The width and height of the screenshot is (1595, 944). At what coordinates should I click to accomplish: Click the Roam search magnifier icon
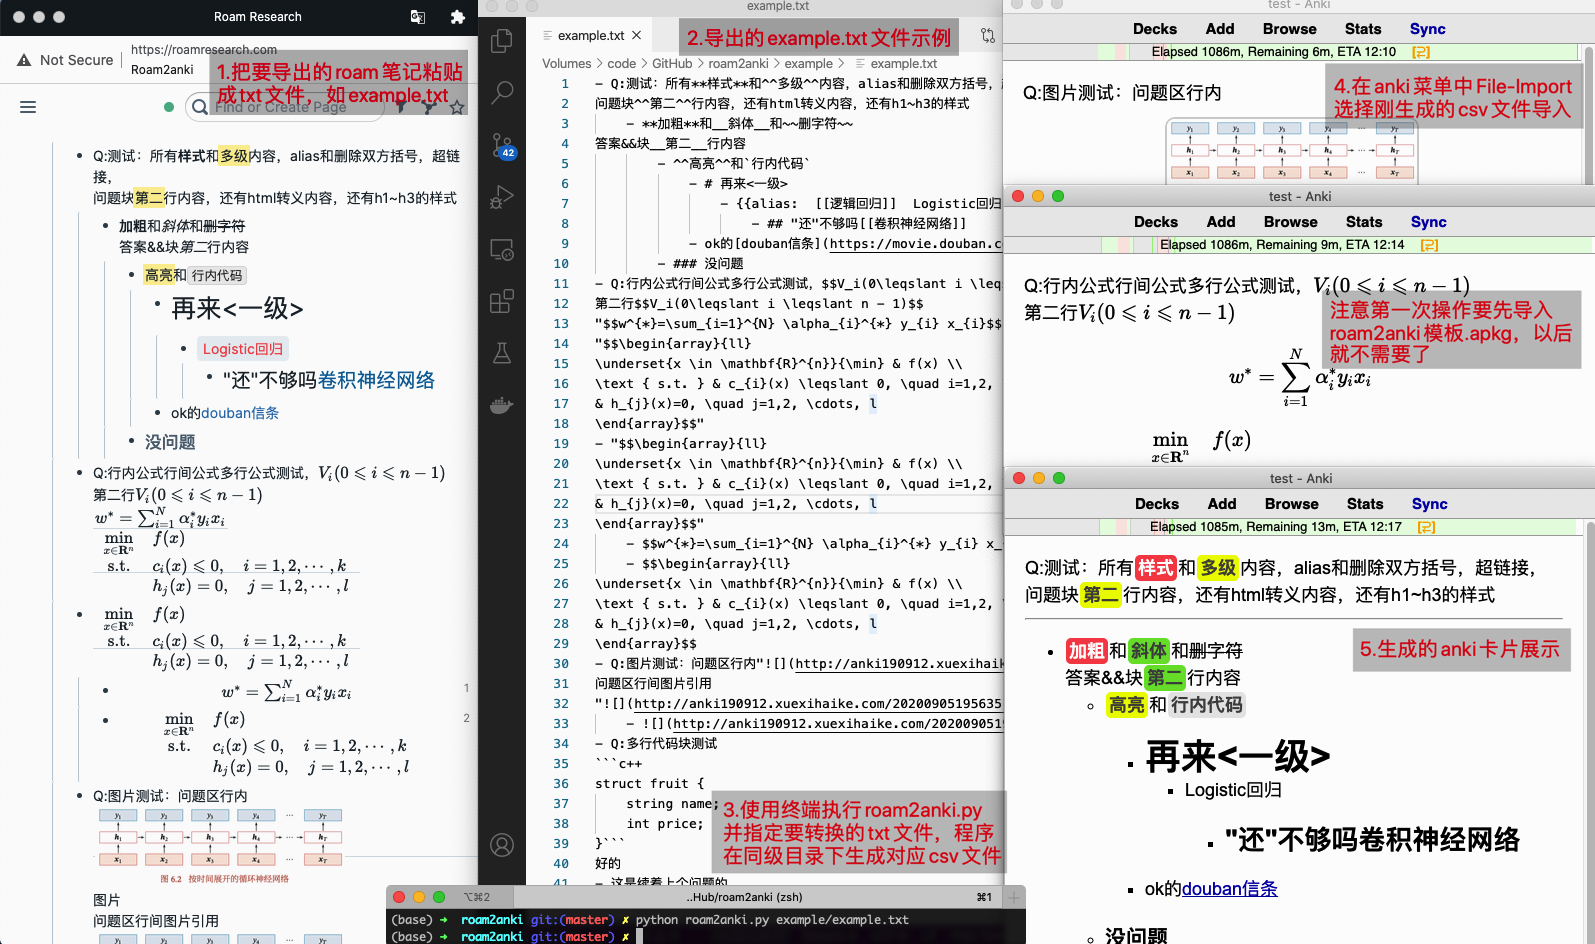[200, 107]
